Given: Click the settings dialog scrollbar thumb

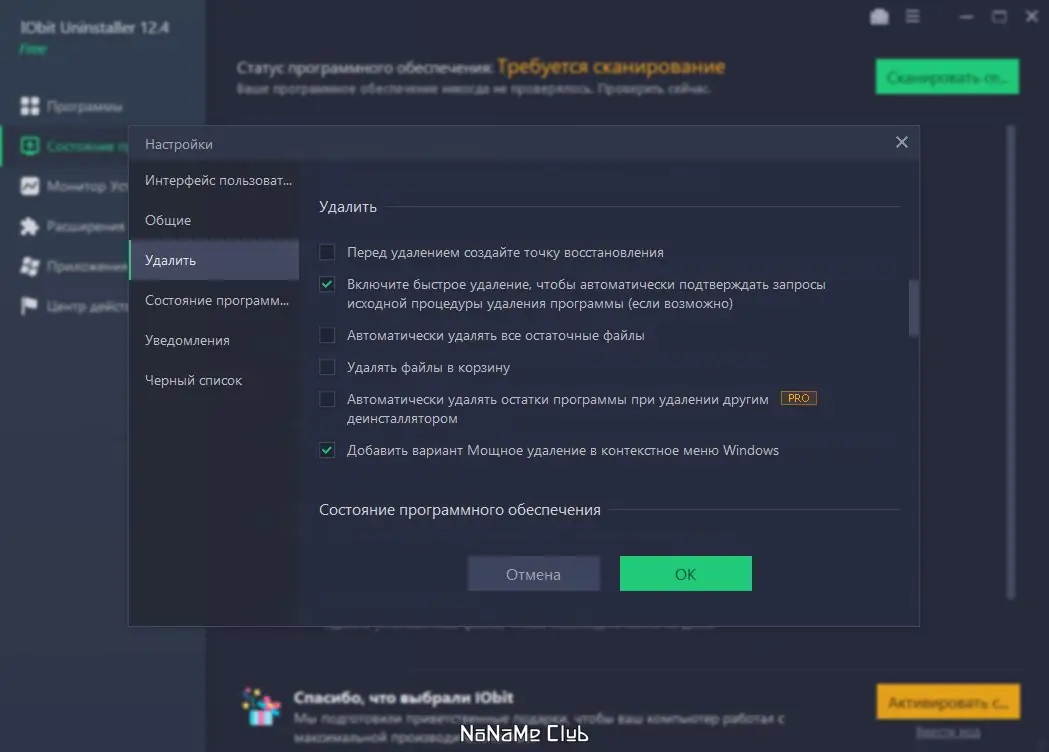Looking at the screenshot, I should [913, 308].
